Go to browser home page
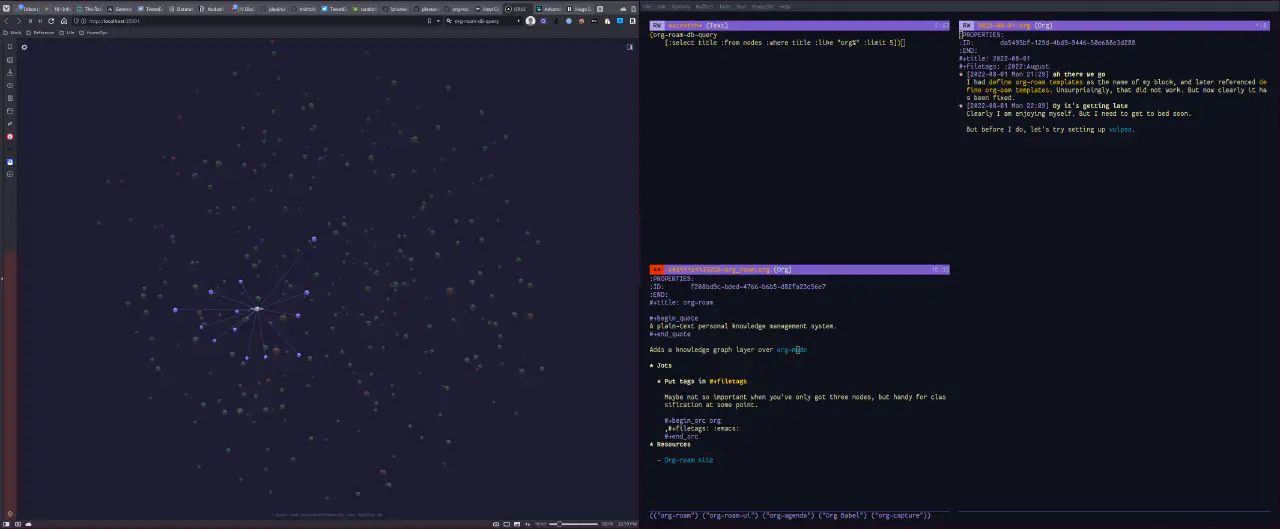Screen dimensions: 1280x529 click(61, 20)
